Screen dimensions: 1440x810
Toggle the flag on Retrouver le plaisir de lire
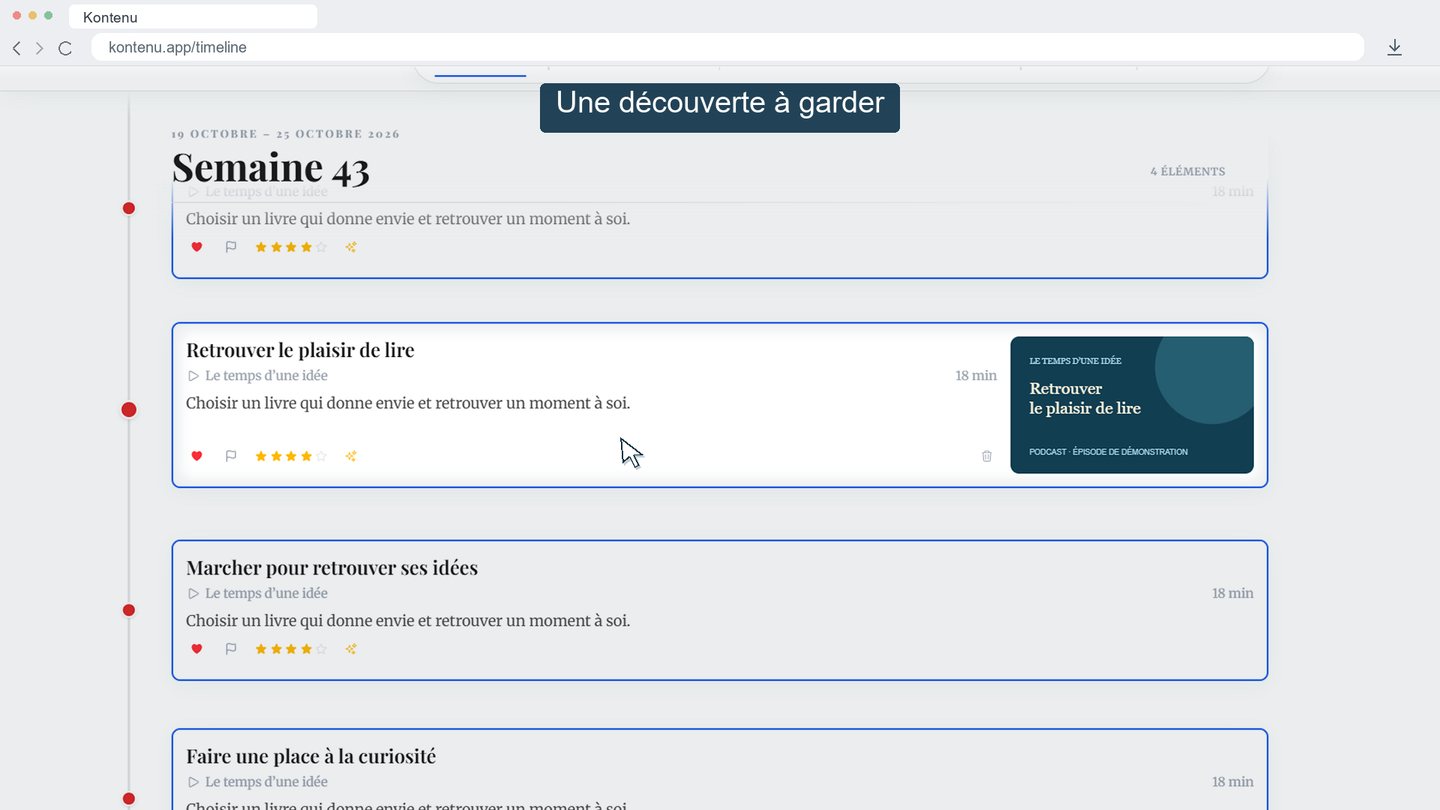(x=231, y=456)
